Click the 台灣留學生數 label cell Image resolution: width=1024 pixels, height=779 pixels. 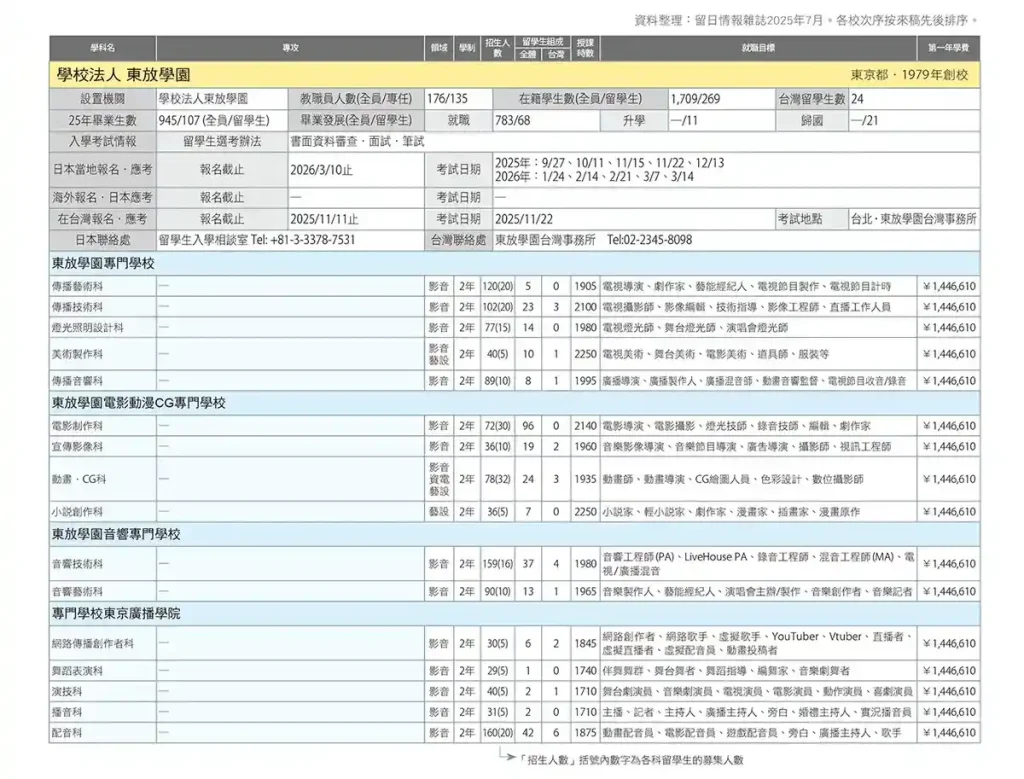click(x=812, y=99)
